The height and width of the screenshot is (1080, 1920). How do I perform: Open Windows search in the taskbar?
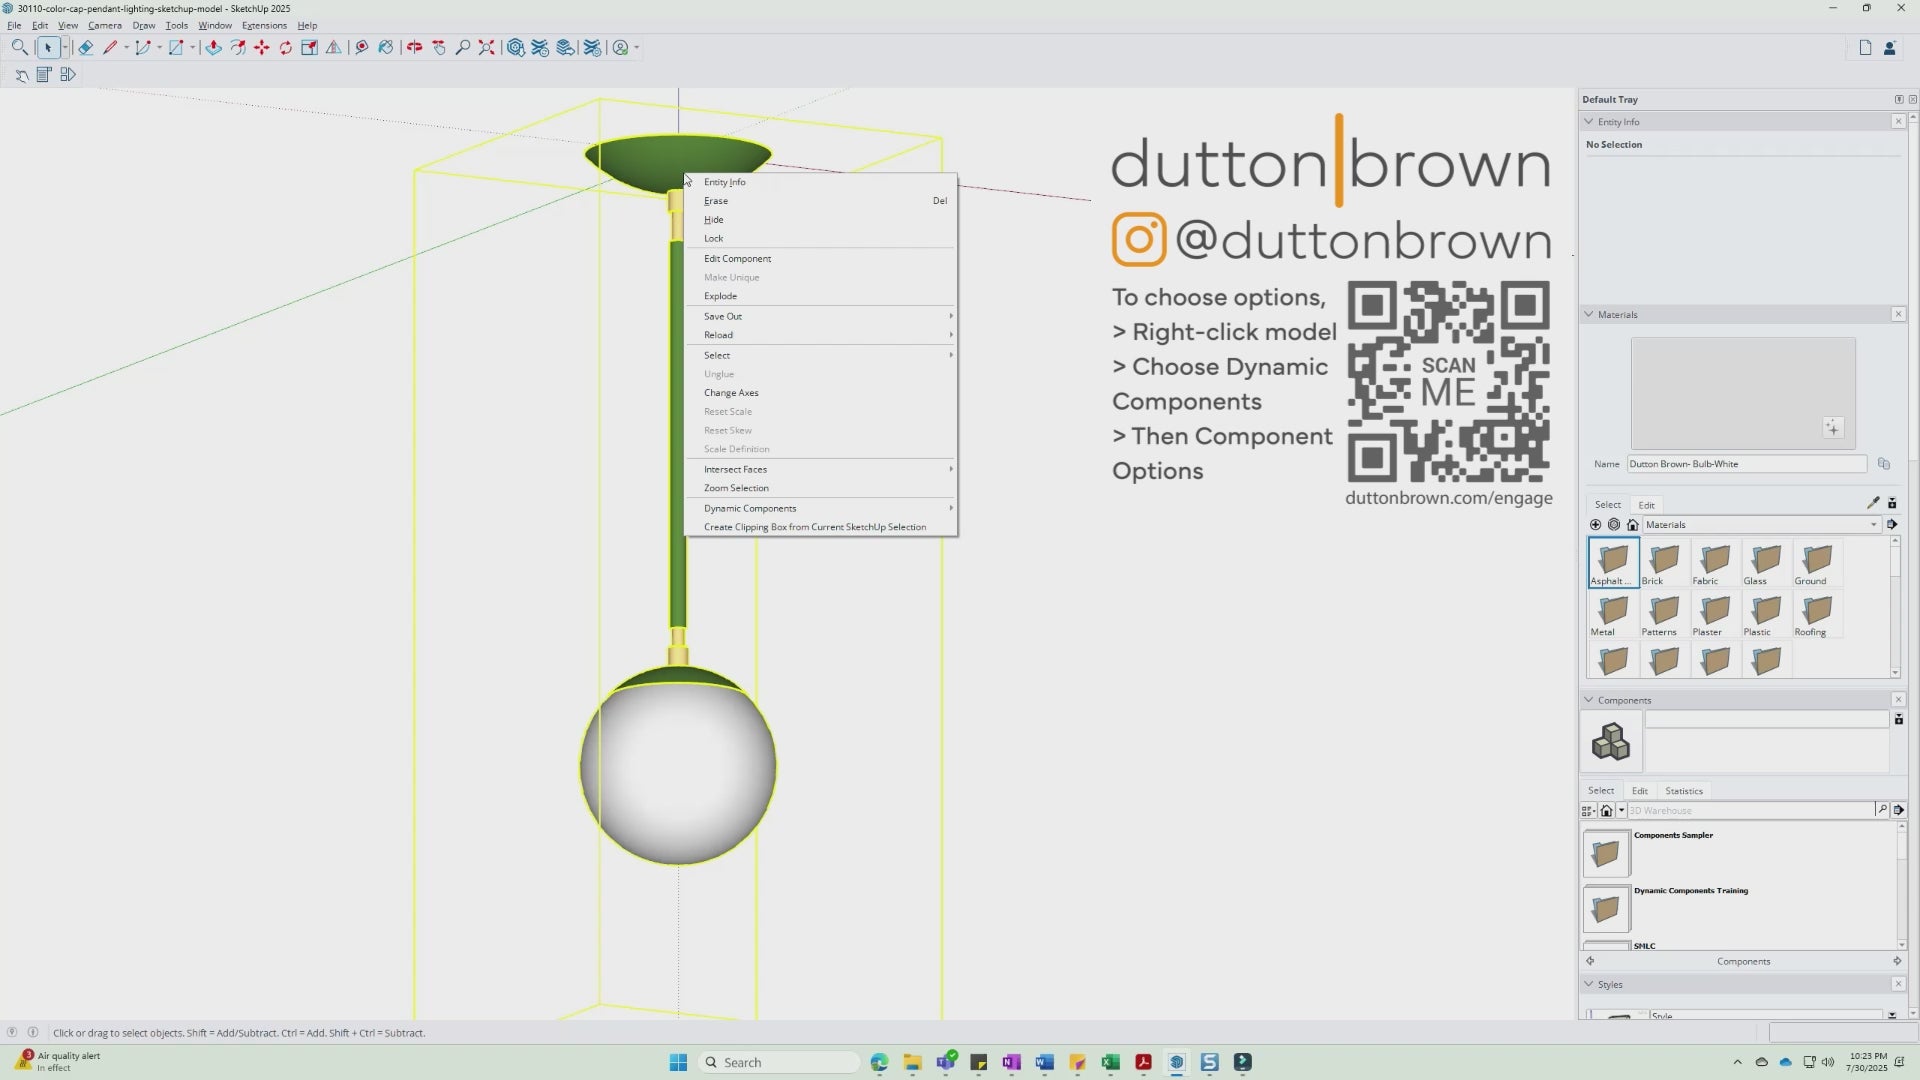(x=780, y=1062)
